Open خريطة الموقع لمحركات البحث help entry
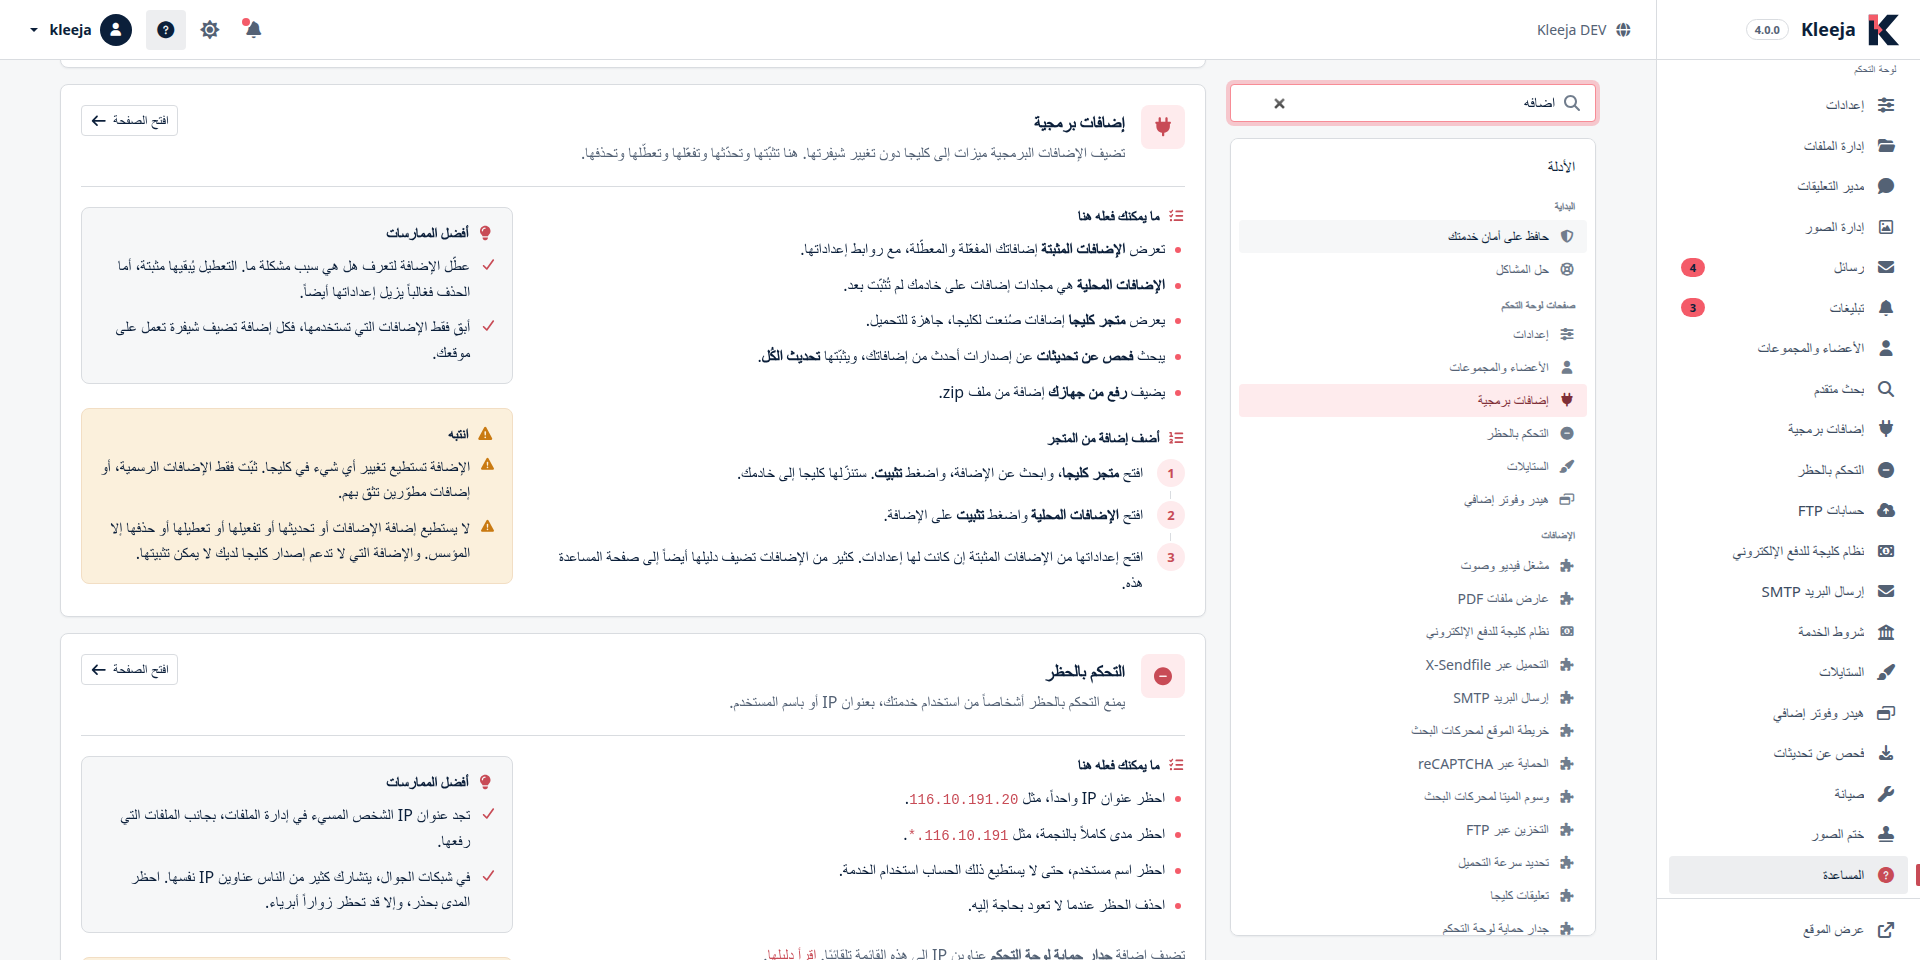1920x960 pixels. click(1412, 730)
